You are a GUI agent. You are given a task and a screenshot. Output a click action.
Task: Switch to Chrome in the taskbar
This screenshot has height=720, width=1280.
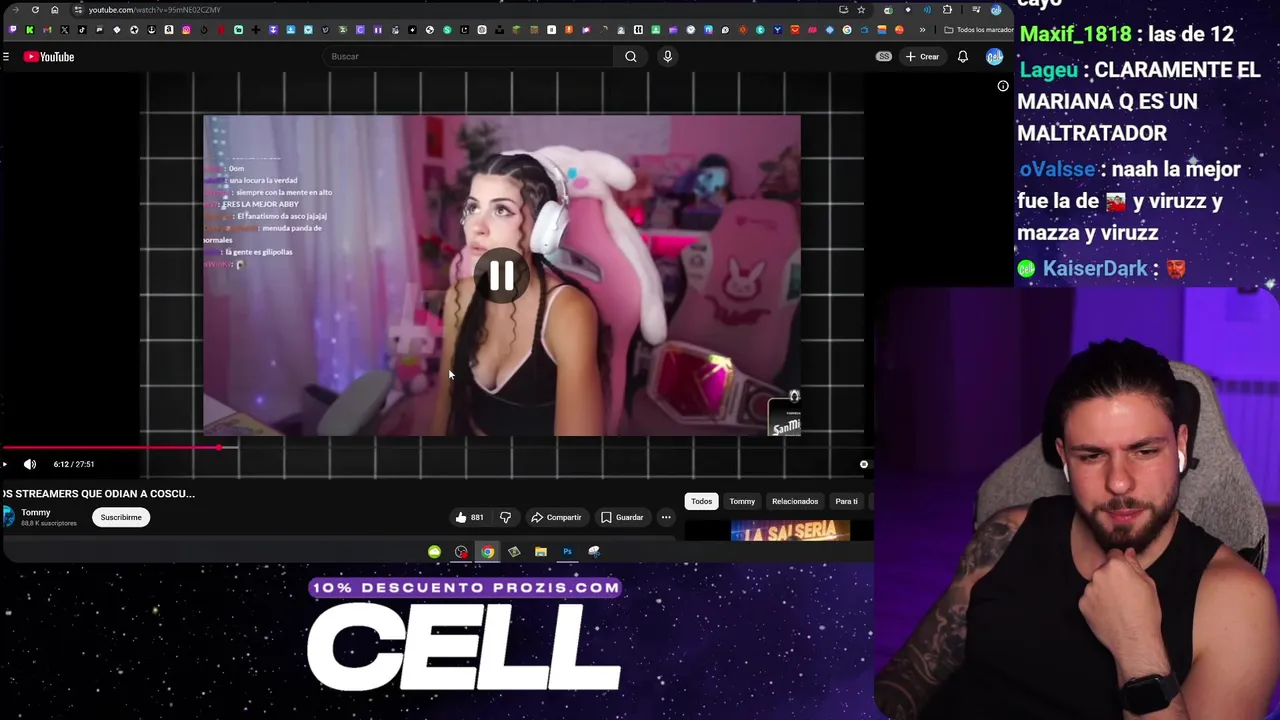tap(487, 552)
